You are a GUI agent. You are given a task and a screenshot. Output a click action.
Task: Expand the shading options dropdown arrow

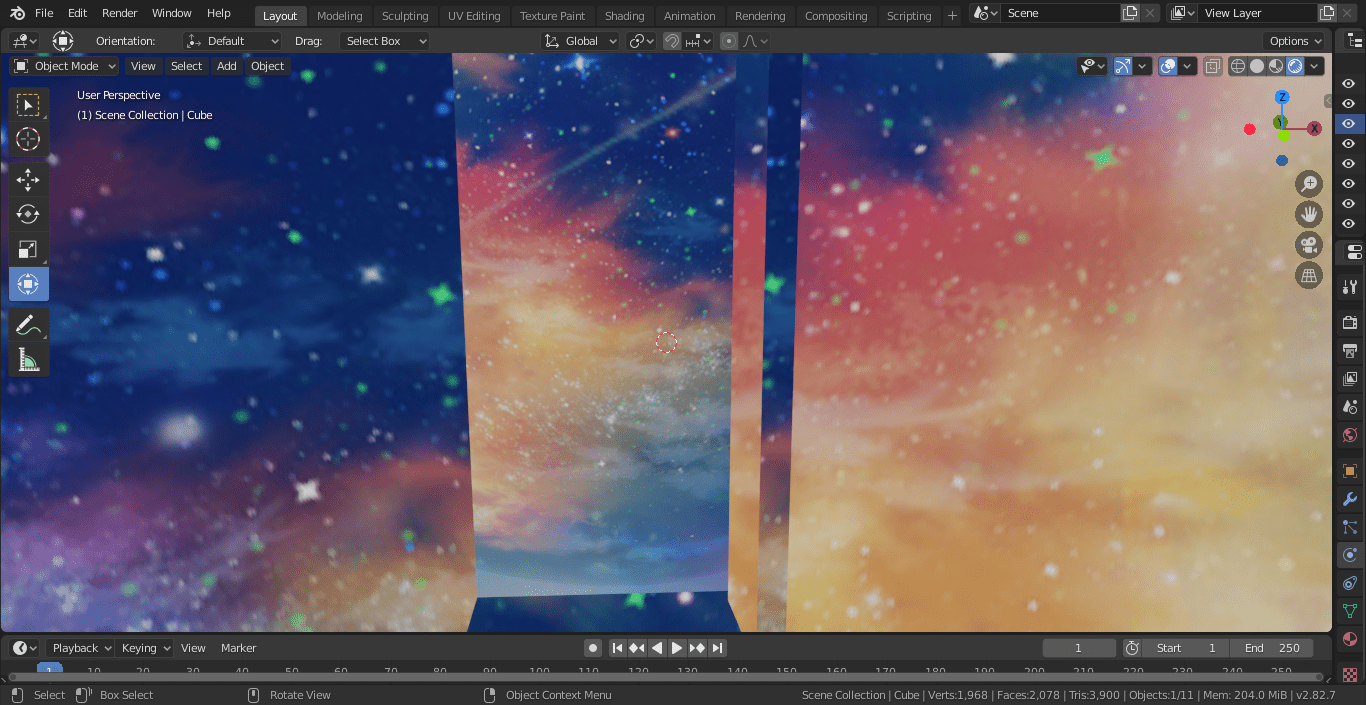[x=1314, y=66]
